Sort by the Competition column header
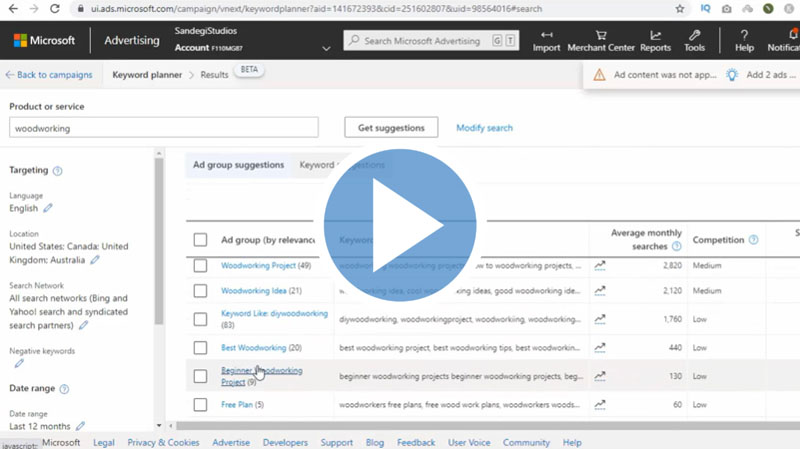800x449 pixels. (718, 240)
